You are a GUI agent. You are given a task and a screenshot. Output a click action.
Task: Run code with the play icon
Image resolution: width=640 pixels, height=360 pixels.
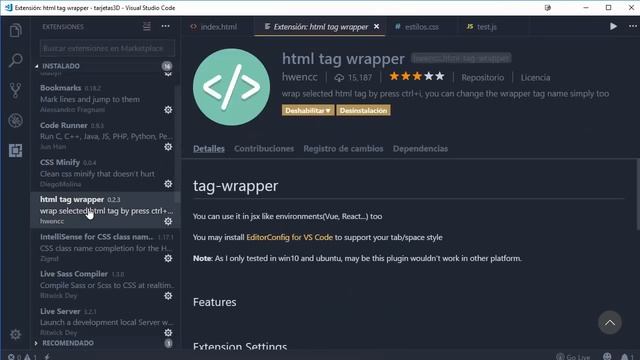(613, 27)
